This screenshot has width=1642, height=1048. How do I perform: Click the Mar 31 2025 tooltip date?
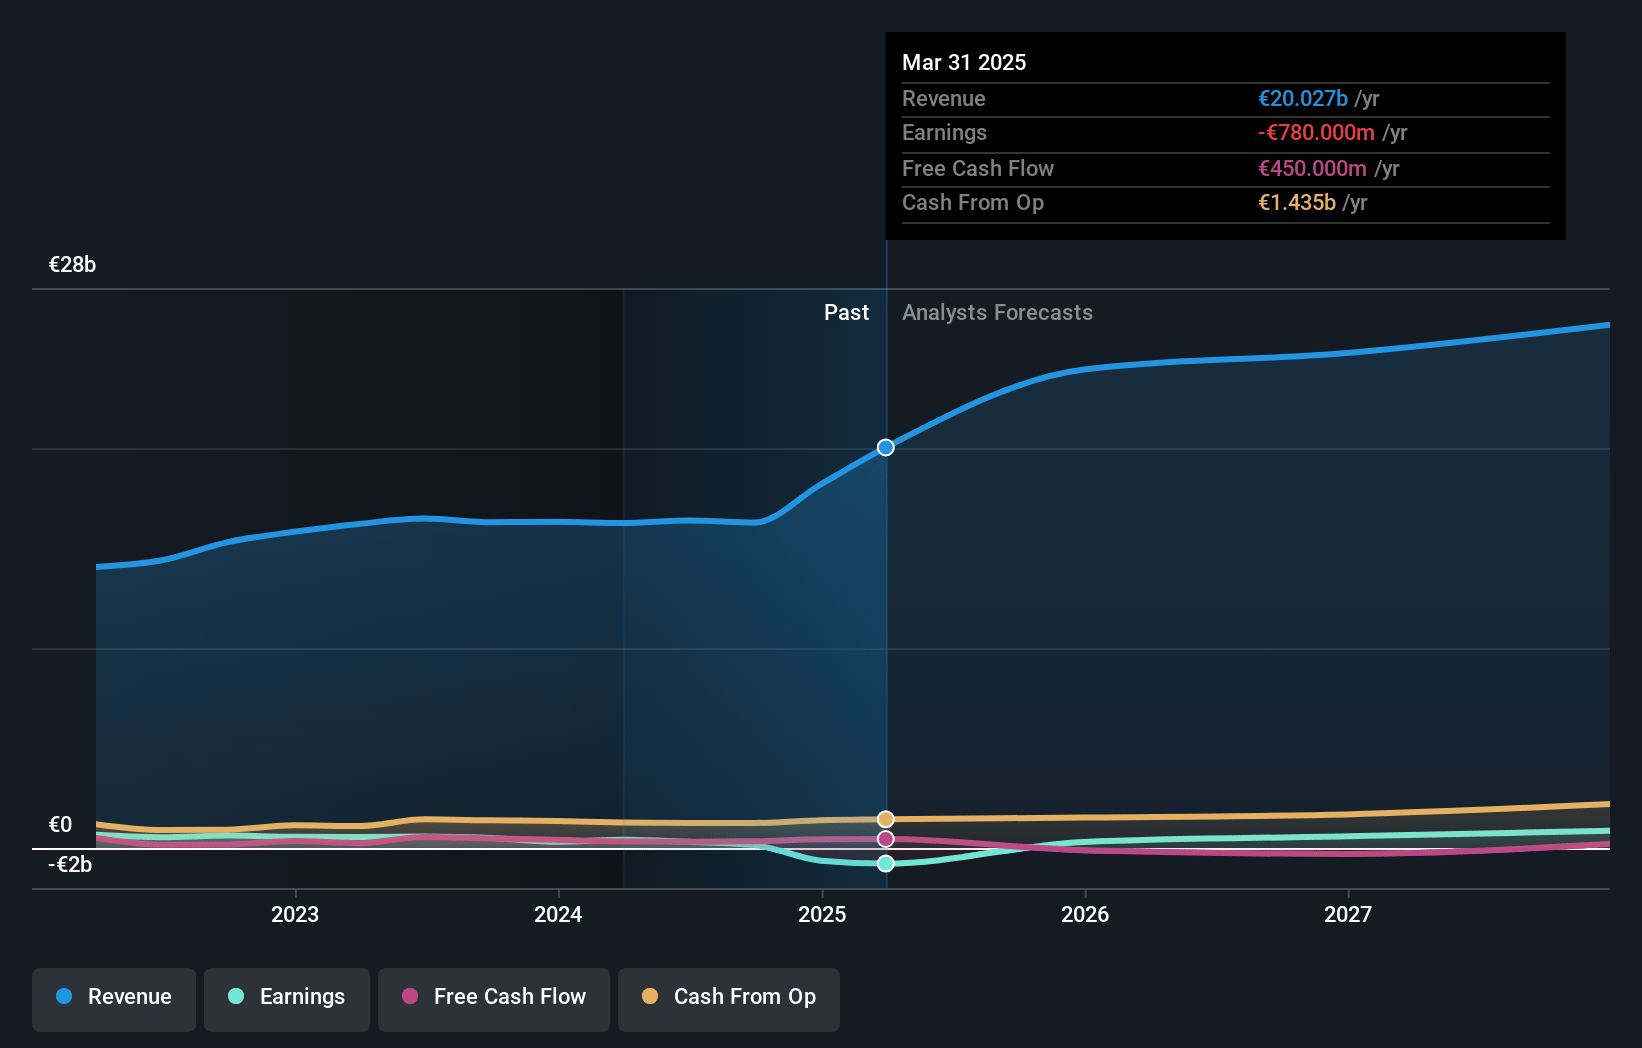coord(964,62)
